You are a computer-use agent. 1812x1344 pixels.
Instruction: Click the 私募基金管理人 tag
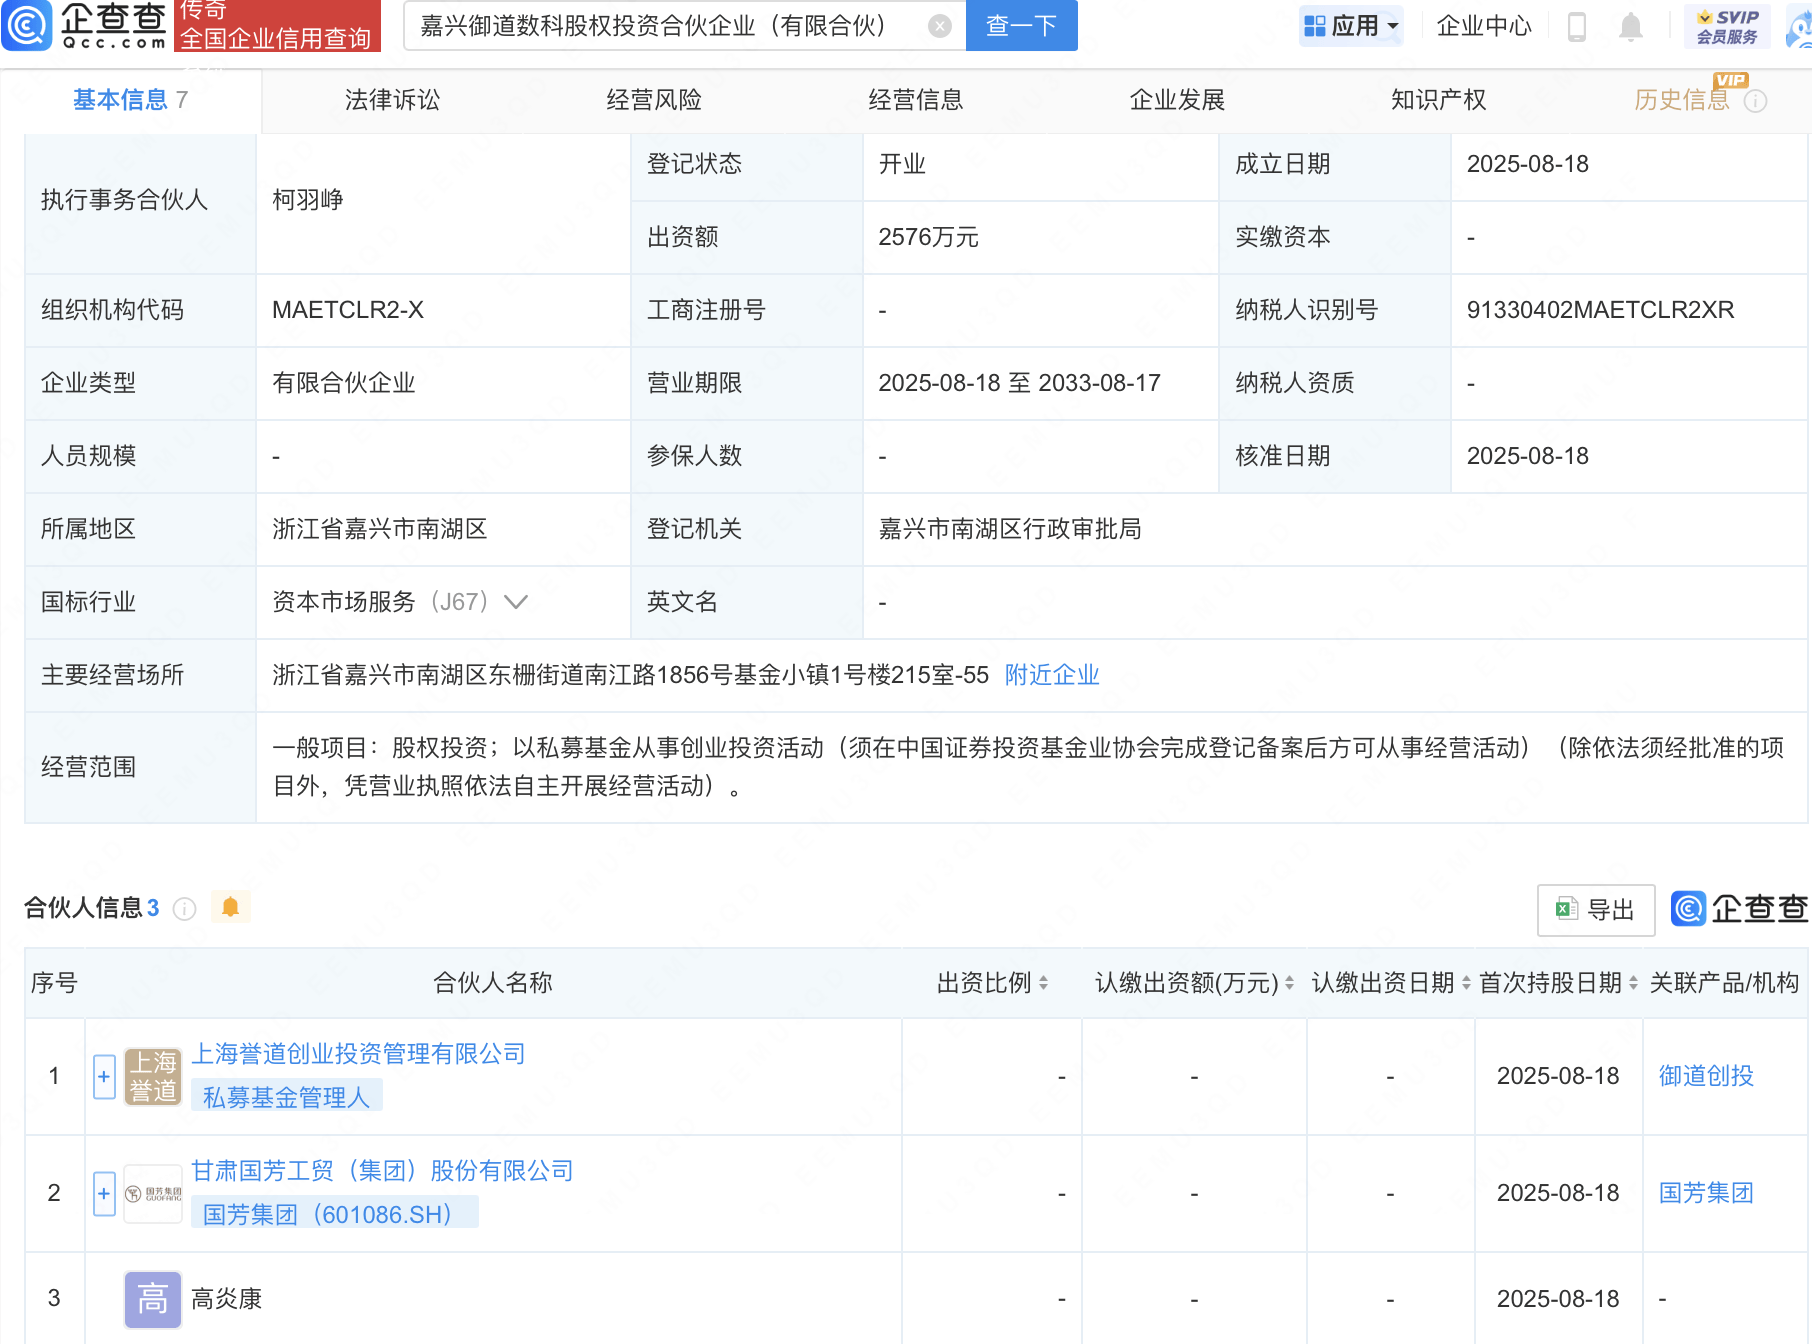click(x=286, y=1098)
